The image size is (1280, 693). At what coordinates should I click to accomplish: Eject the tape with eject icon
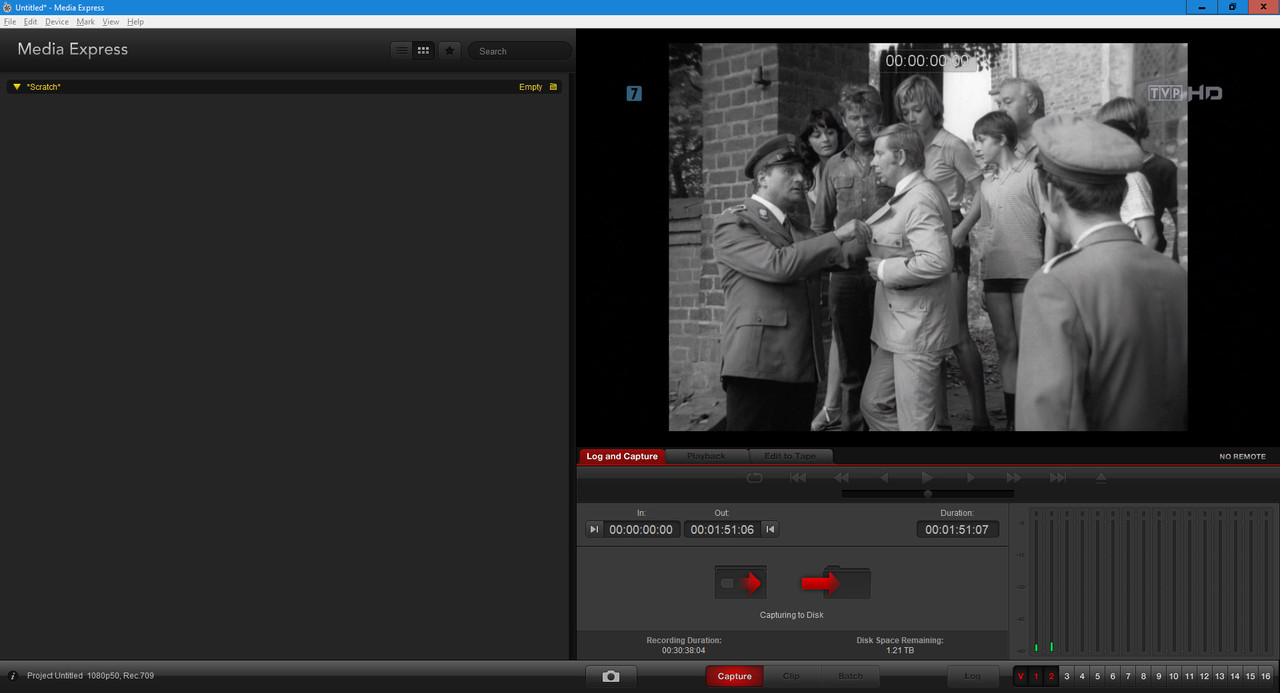point(1101,478)
